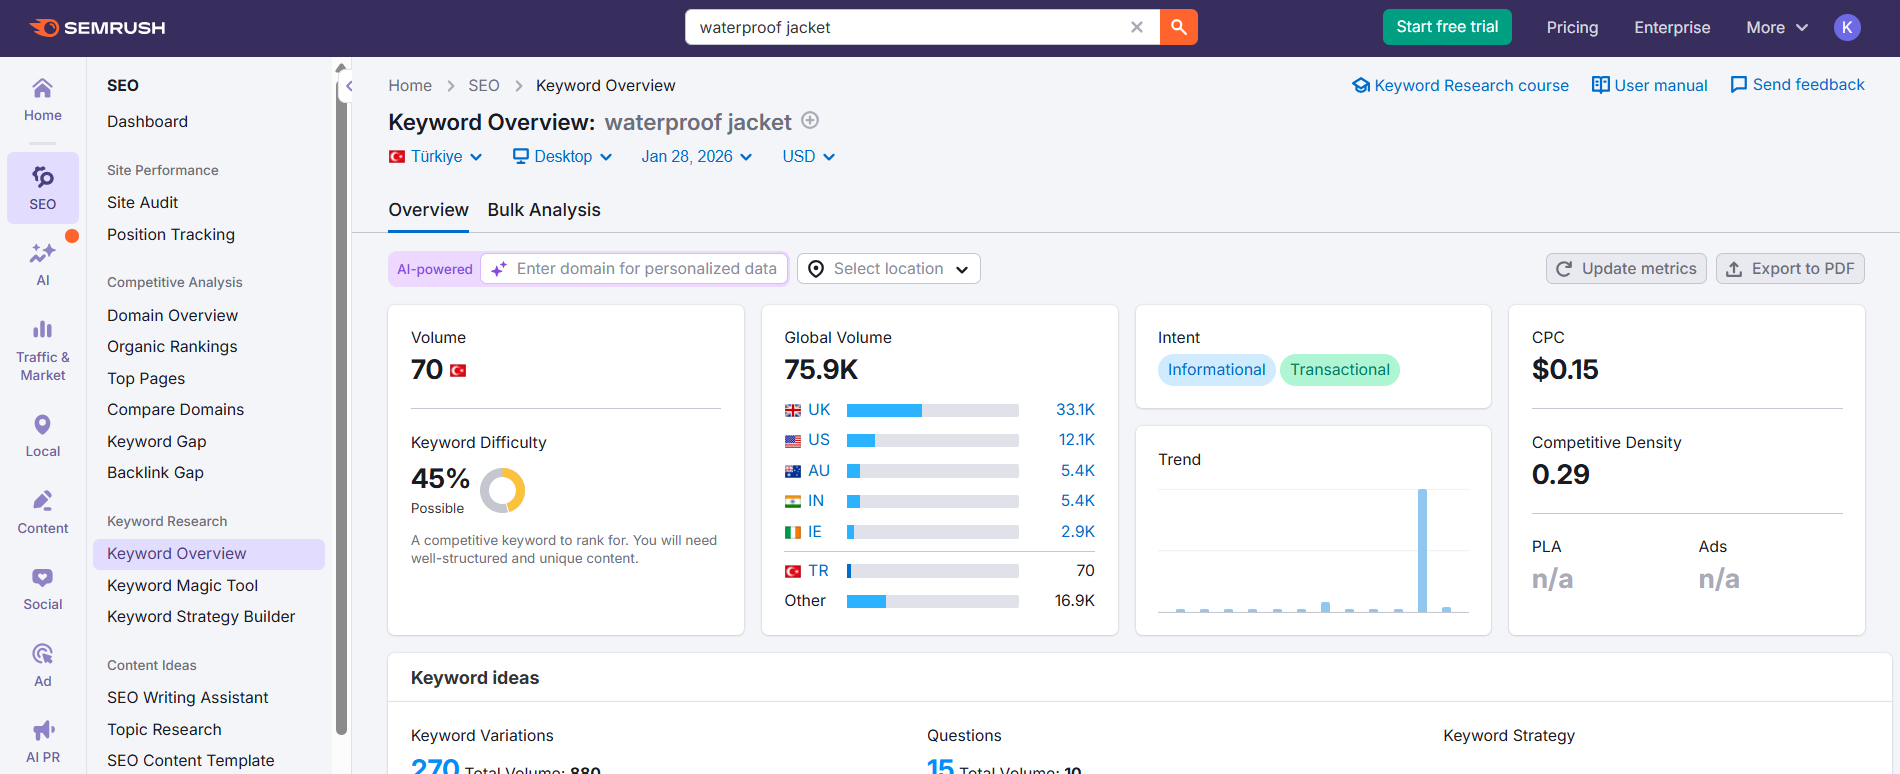Open Keyword Magic Tool in sidebar
Screen dimensions: 1900x774
click(x=182, y=586)
